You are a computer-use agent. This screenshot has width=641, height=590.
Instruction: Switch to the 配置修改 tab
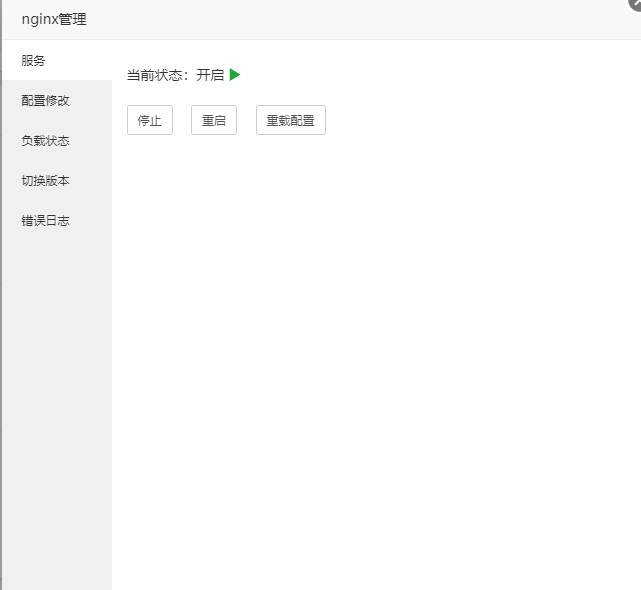pos(57,101)
